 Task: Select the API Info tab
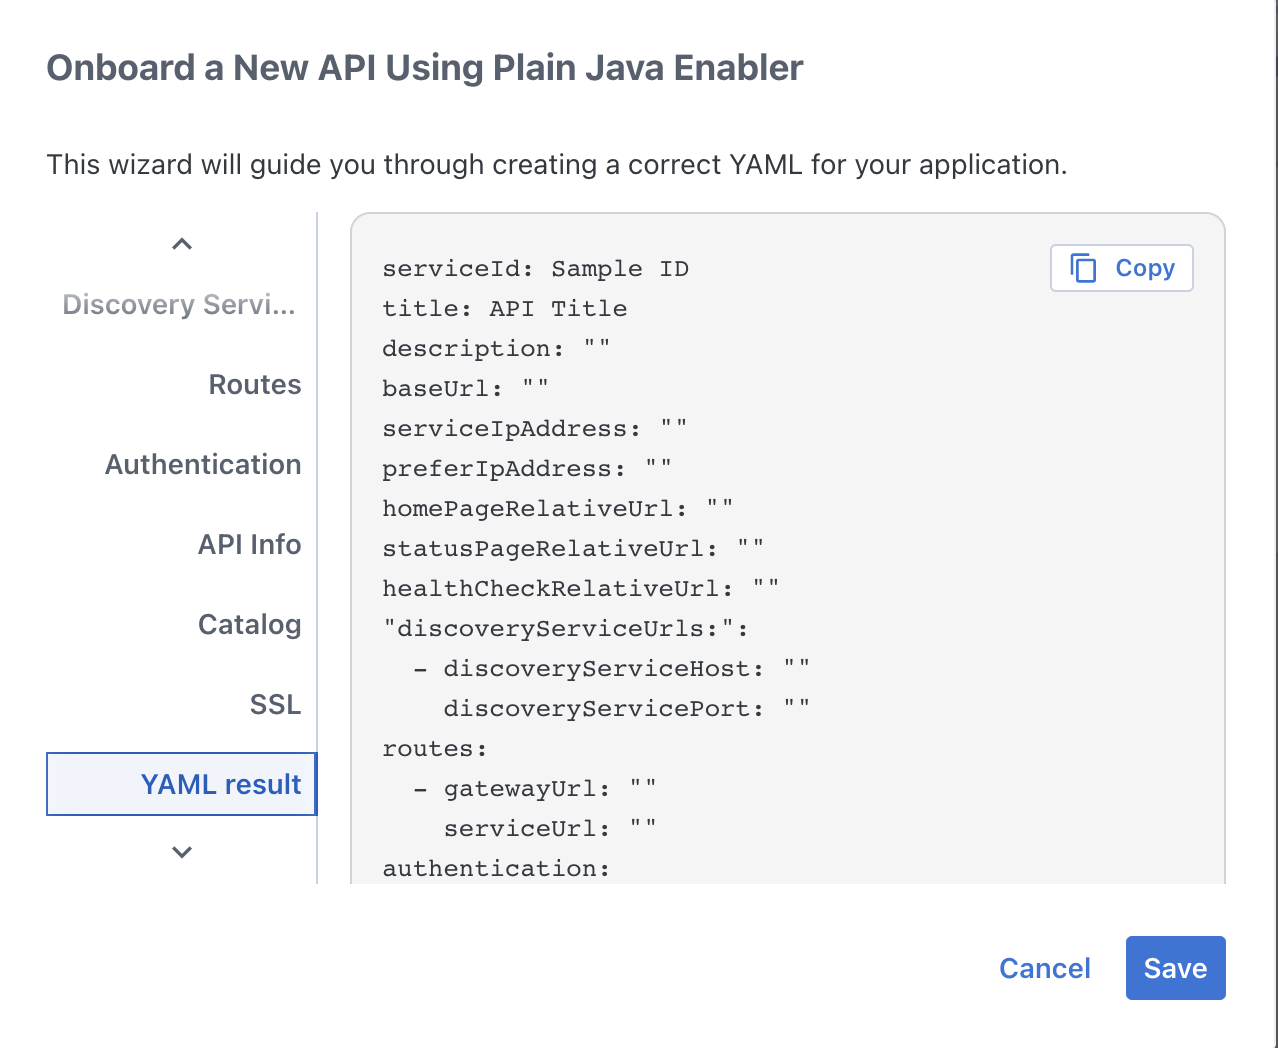[249, 544]
